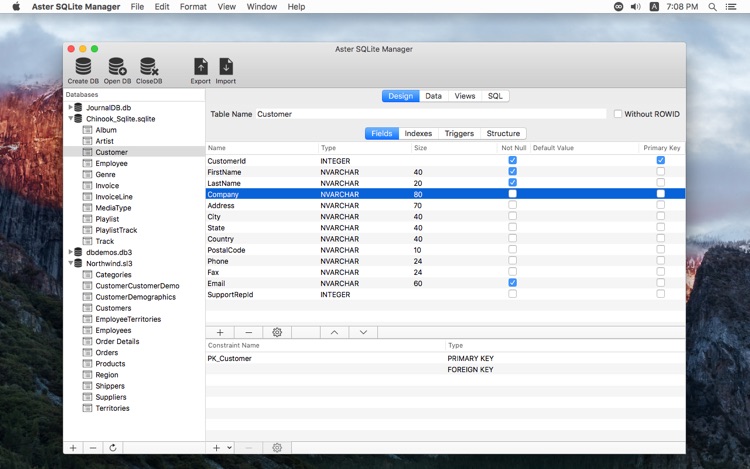Move field up with the up arrow

click(x=334, y=332)
